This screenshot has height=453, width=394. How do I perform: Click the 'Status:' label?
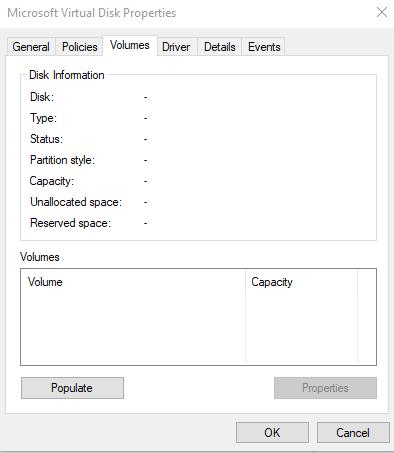click(x=46, y=139)
